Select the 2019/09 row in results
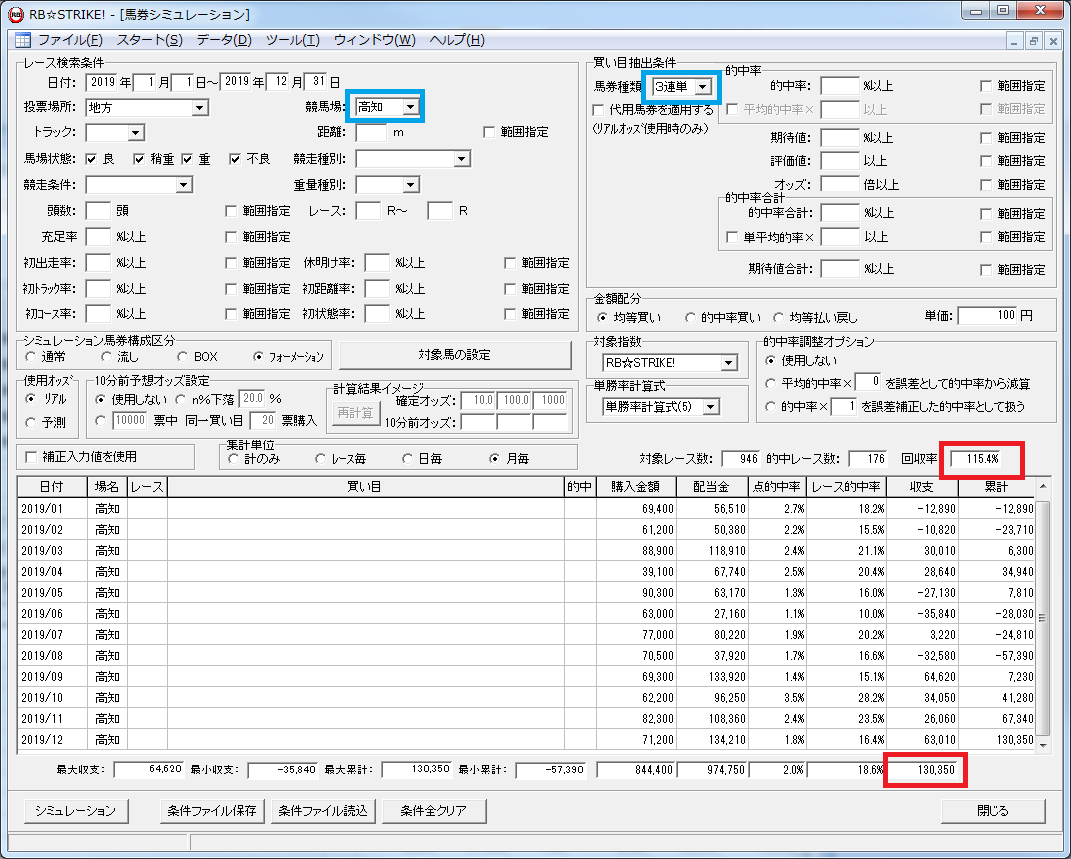Viewport: 1071px width, 859px height. point(527,677)
